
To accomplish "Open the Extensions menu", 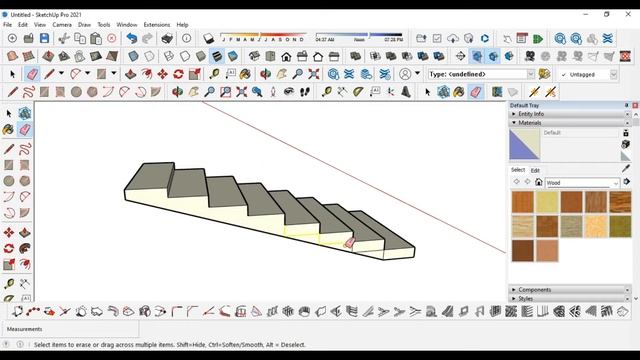I will [x=157, y=24].
